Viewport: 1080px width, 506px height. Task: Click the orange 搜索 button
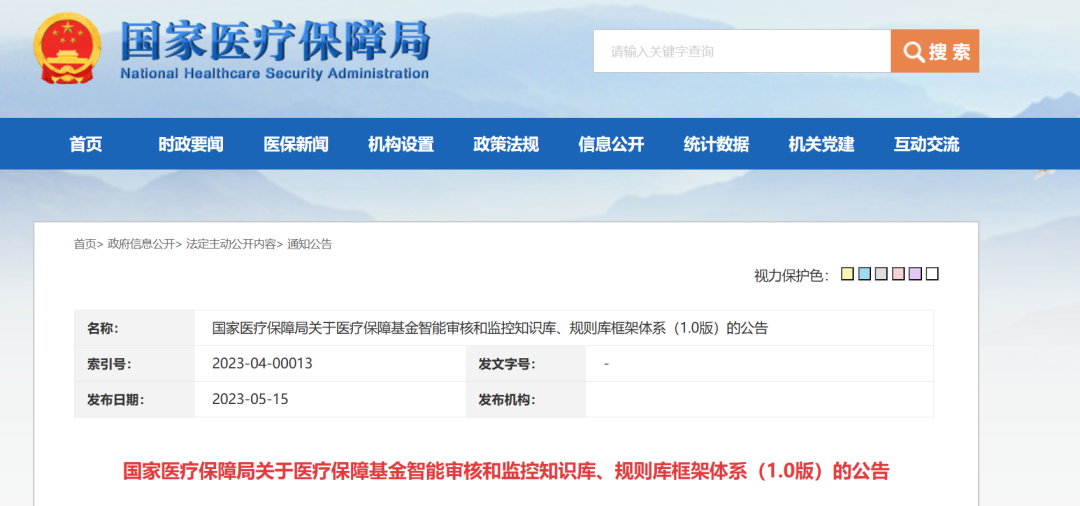[x=935, y=51]
